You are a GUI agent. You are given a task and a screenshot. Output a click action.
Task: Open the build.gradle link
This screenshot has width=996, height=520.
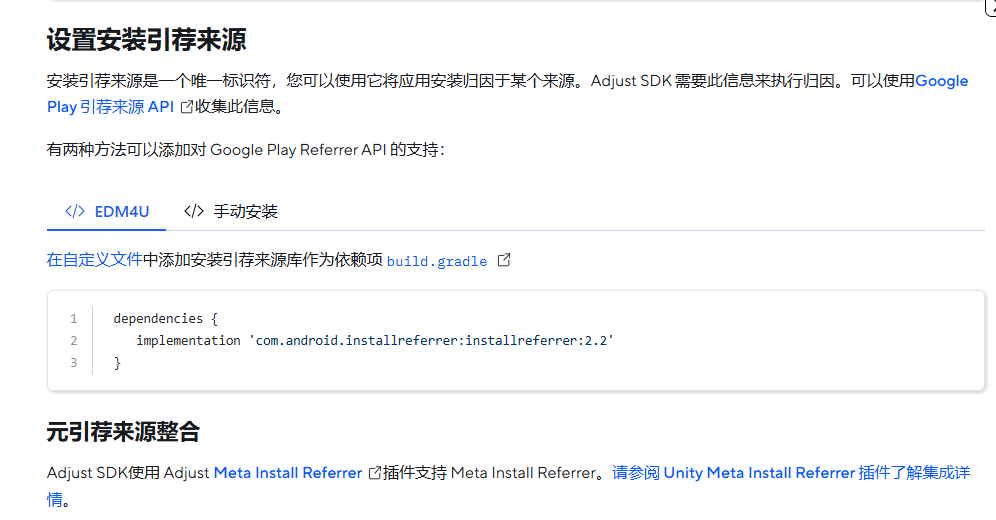pyautogui.click(x=437, y=261)
